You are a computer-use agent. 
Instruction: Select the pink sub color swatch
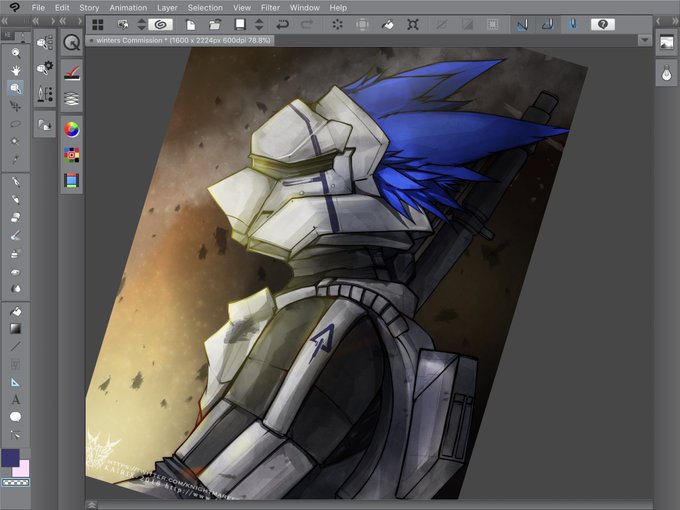(x=21, y=469)
